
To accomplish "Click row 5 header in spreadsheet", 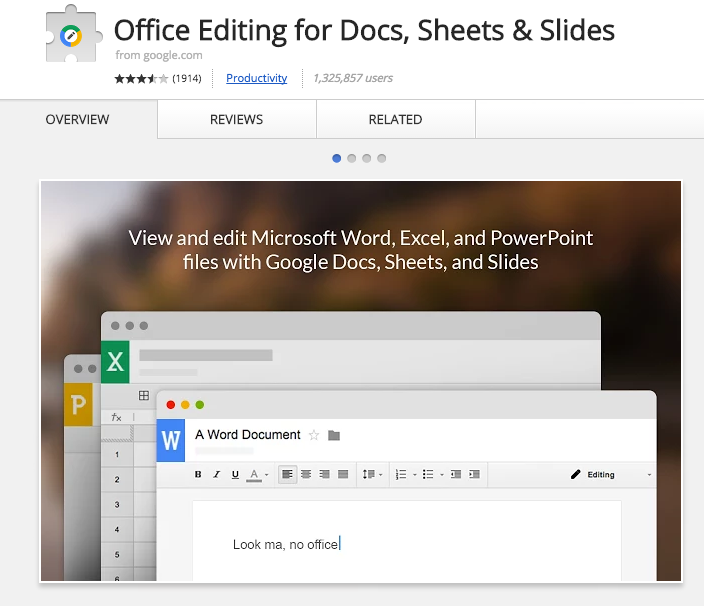I will coord(117,555).
